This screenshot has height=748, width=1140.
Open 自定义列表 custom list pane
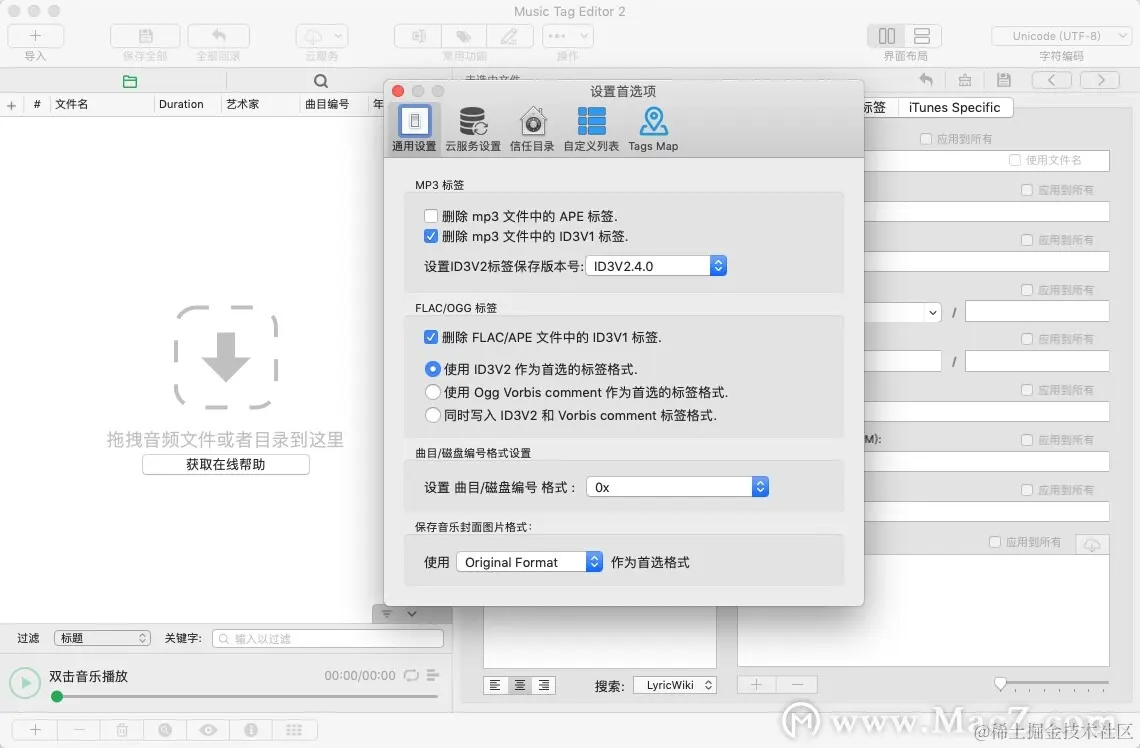591,129
